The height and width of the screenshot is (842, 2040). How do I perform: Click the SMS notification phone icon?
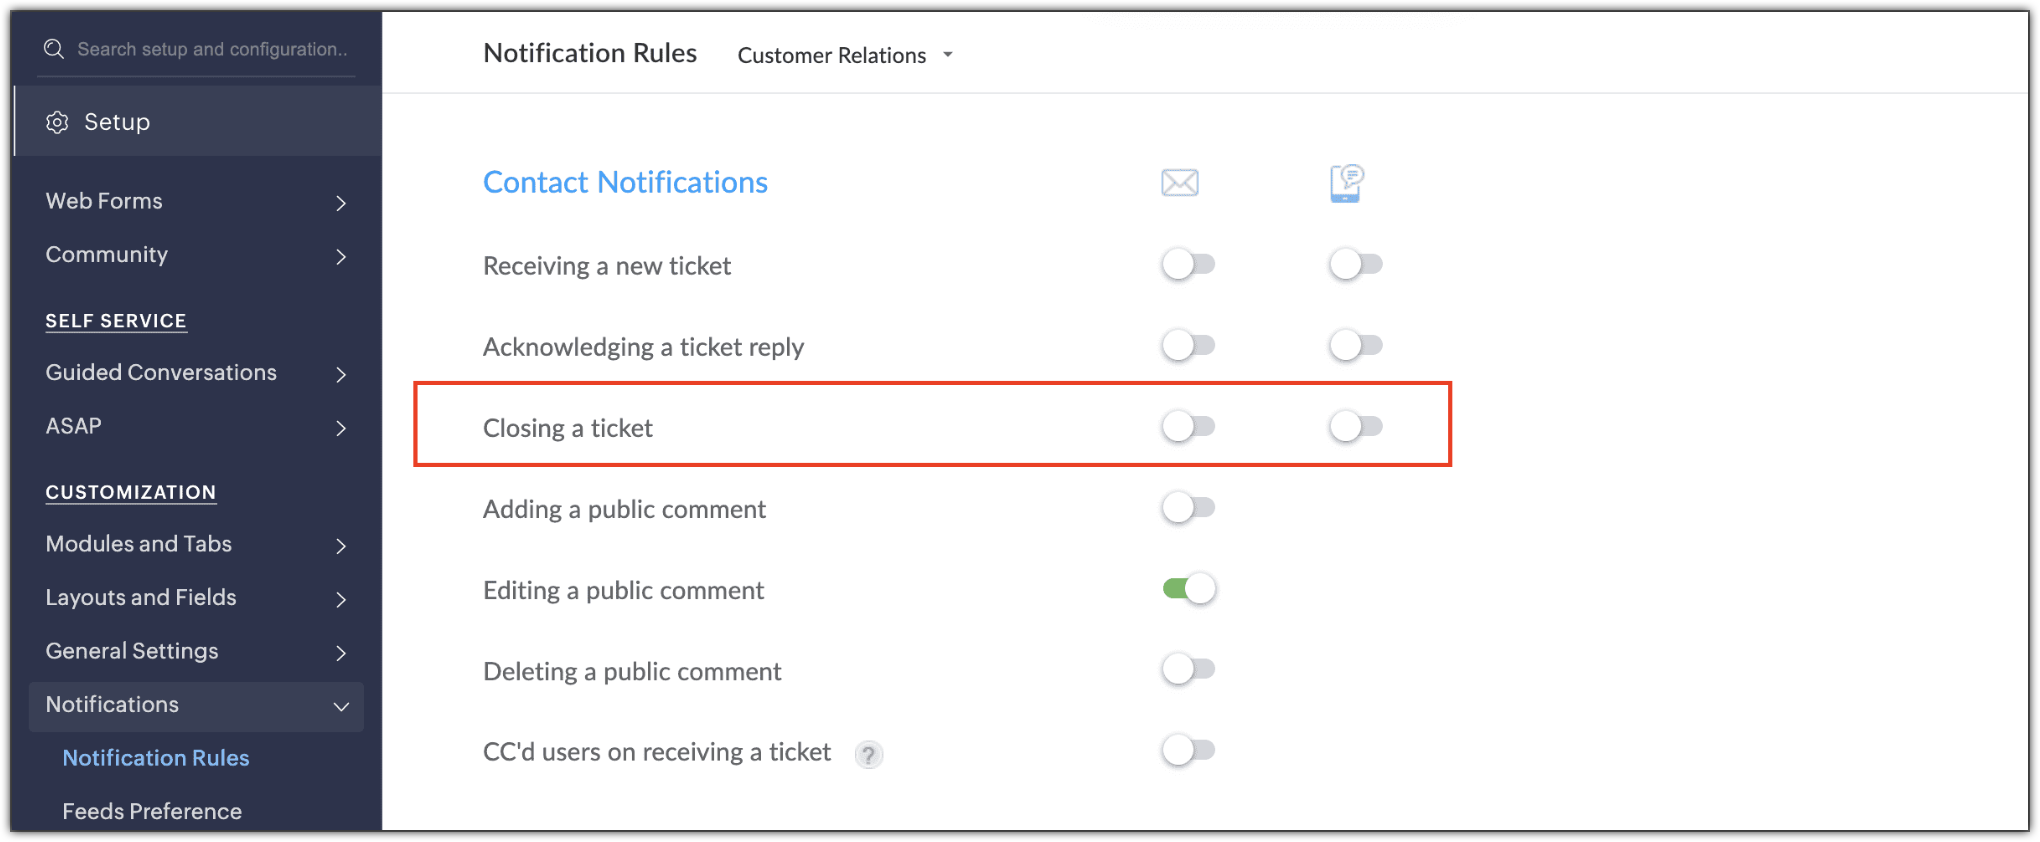click(1347, 183)
